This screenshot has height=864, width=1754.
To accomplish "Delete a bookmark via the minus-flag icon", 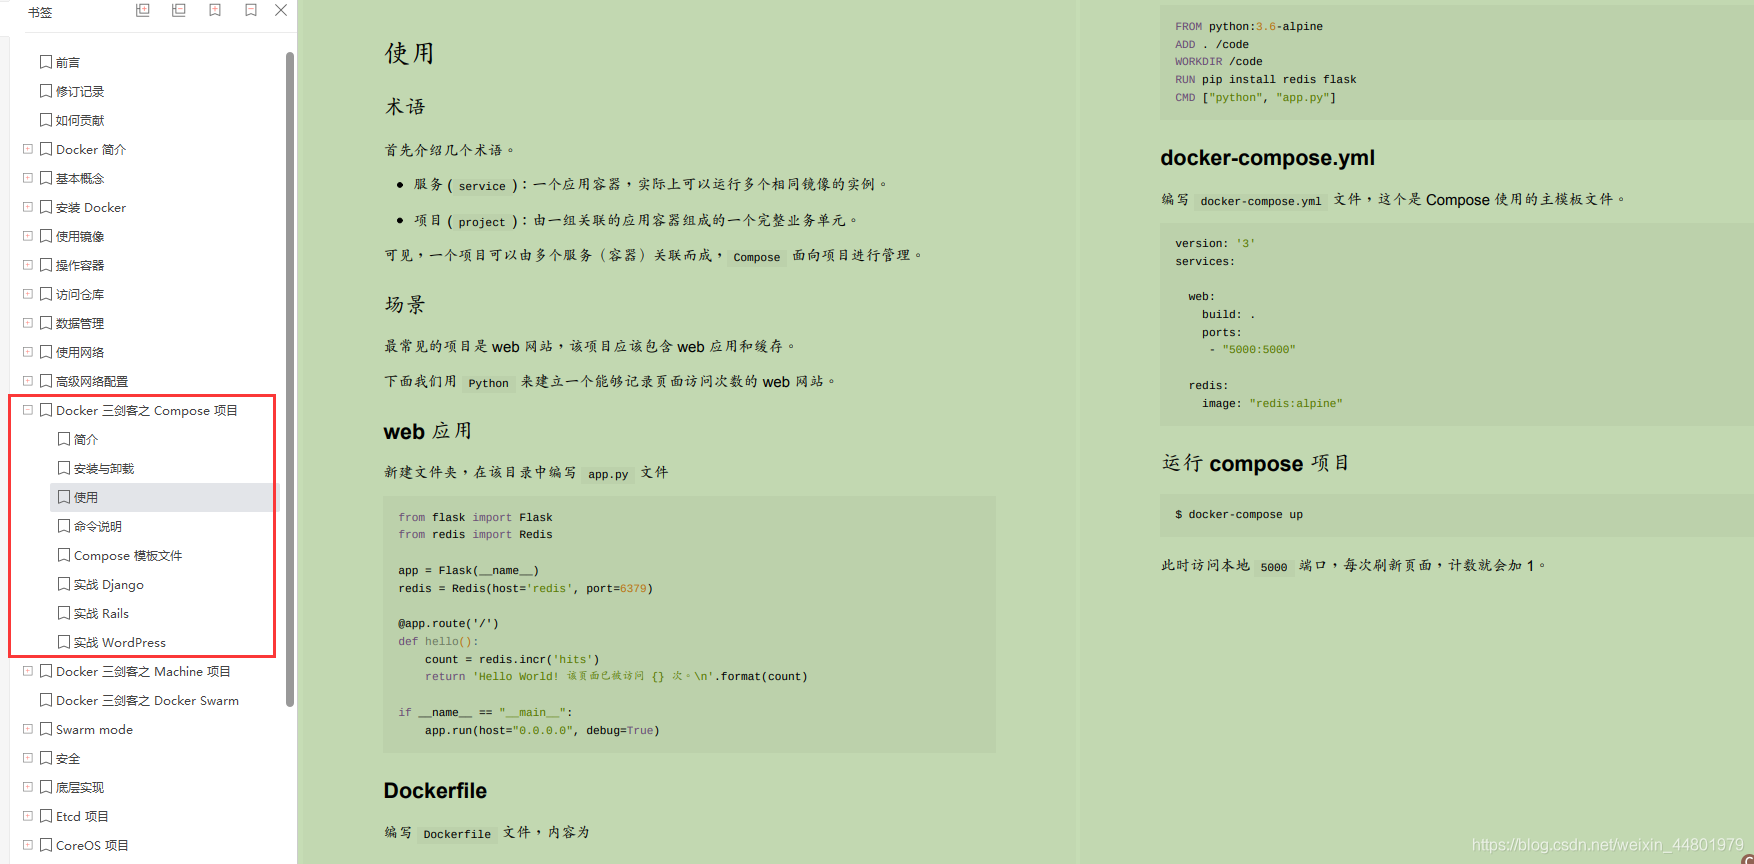I will [251, 10].
